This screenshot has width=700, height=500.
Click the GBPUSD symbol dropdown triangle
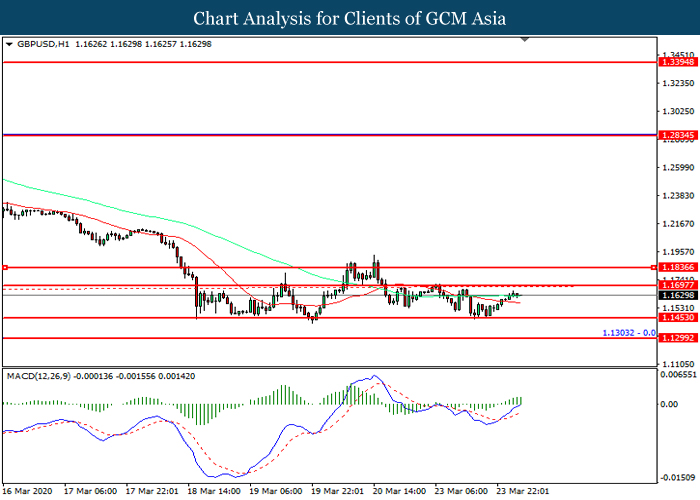click(9, 45)
